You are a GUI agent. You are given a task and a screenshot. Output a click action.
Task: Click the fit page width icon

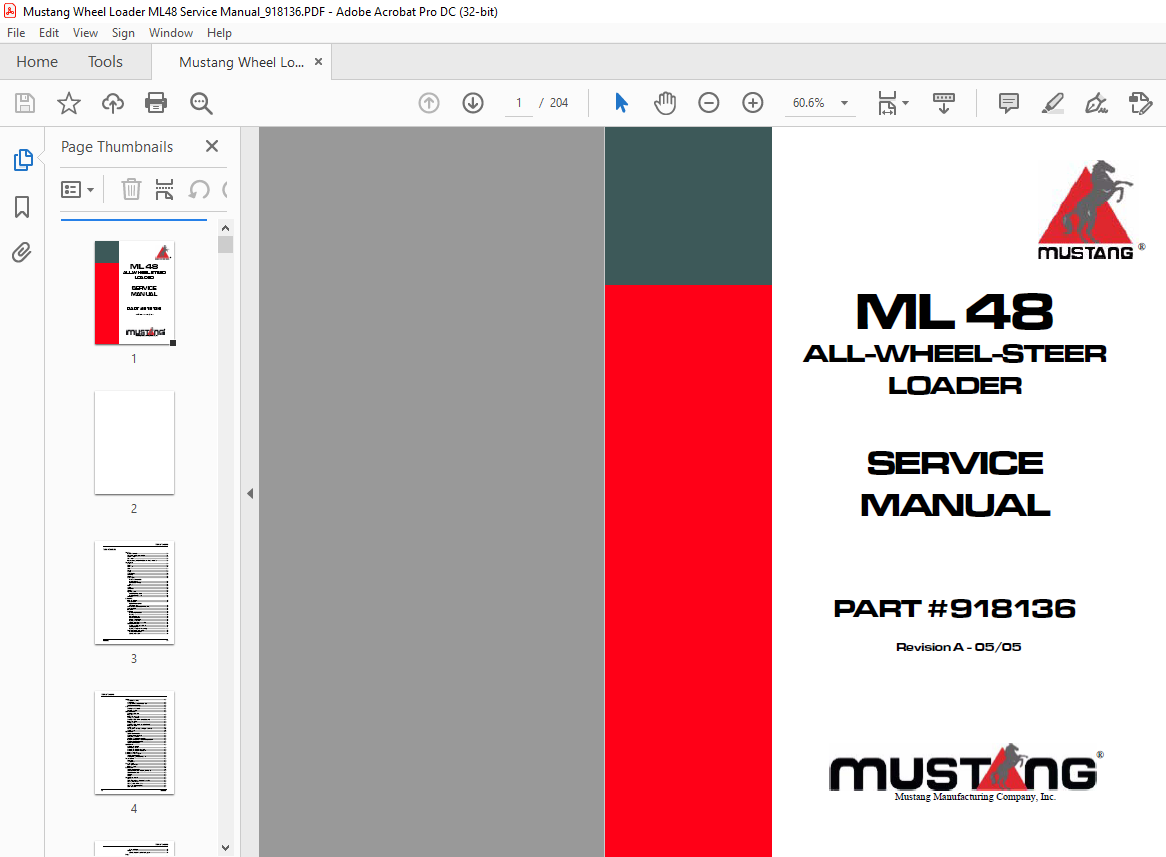[887, 103]
